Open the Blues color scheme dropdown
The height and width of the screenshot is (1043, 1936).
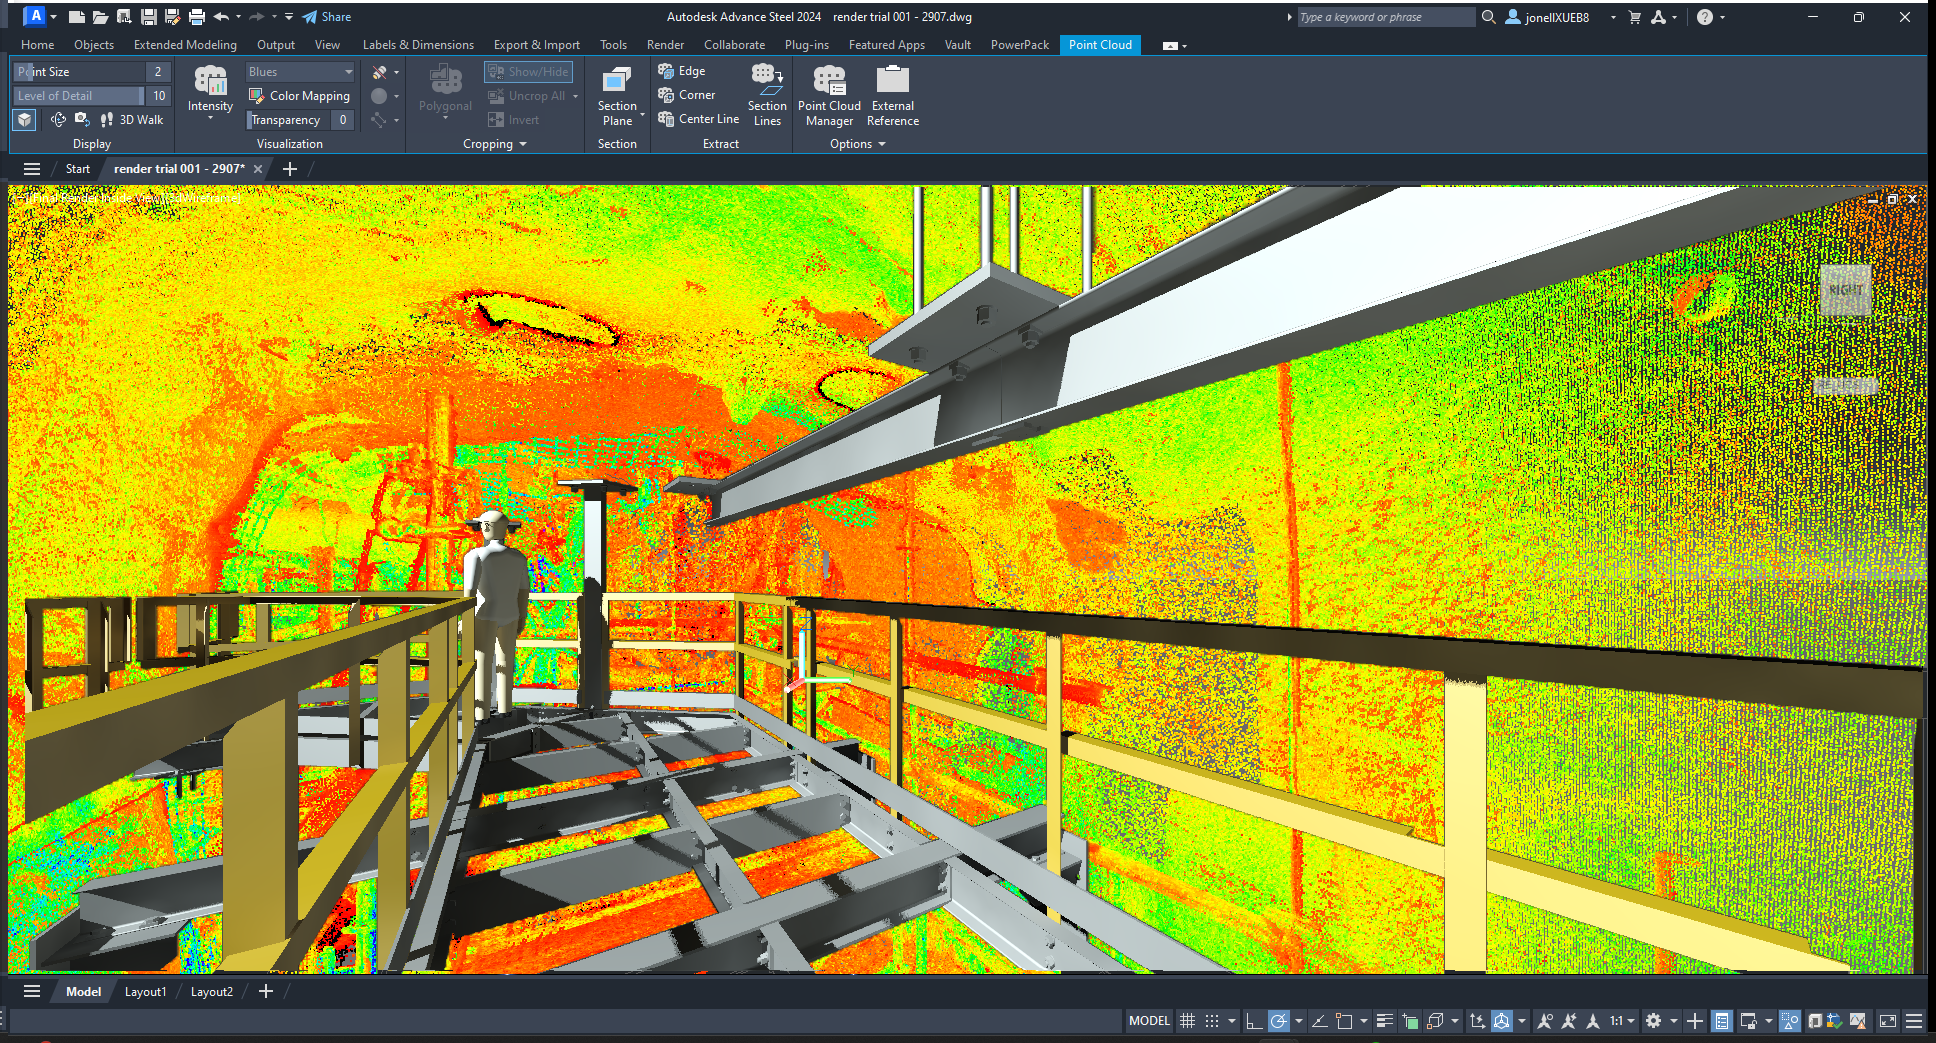(x=300, y=72)
